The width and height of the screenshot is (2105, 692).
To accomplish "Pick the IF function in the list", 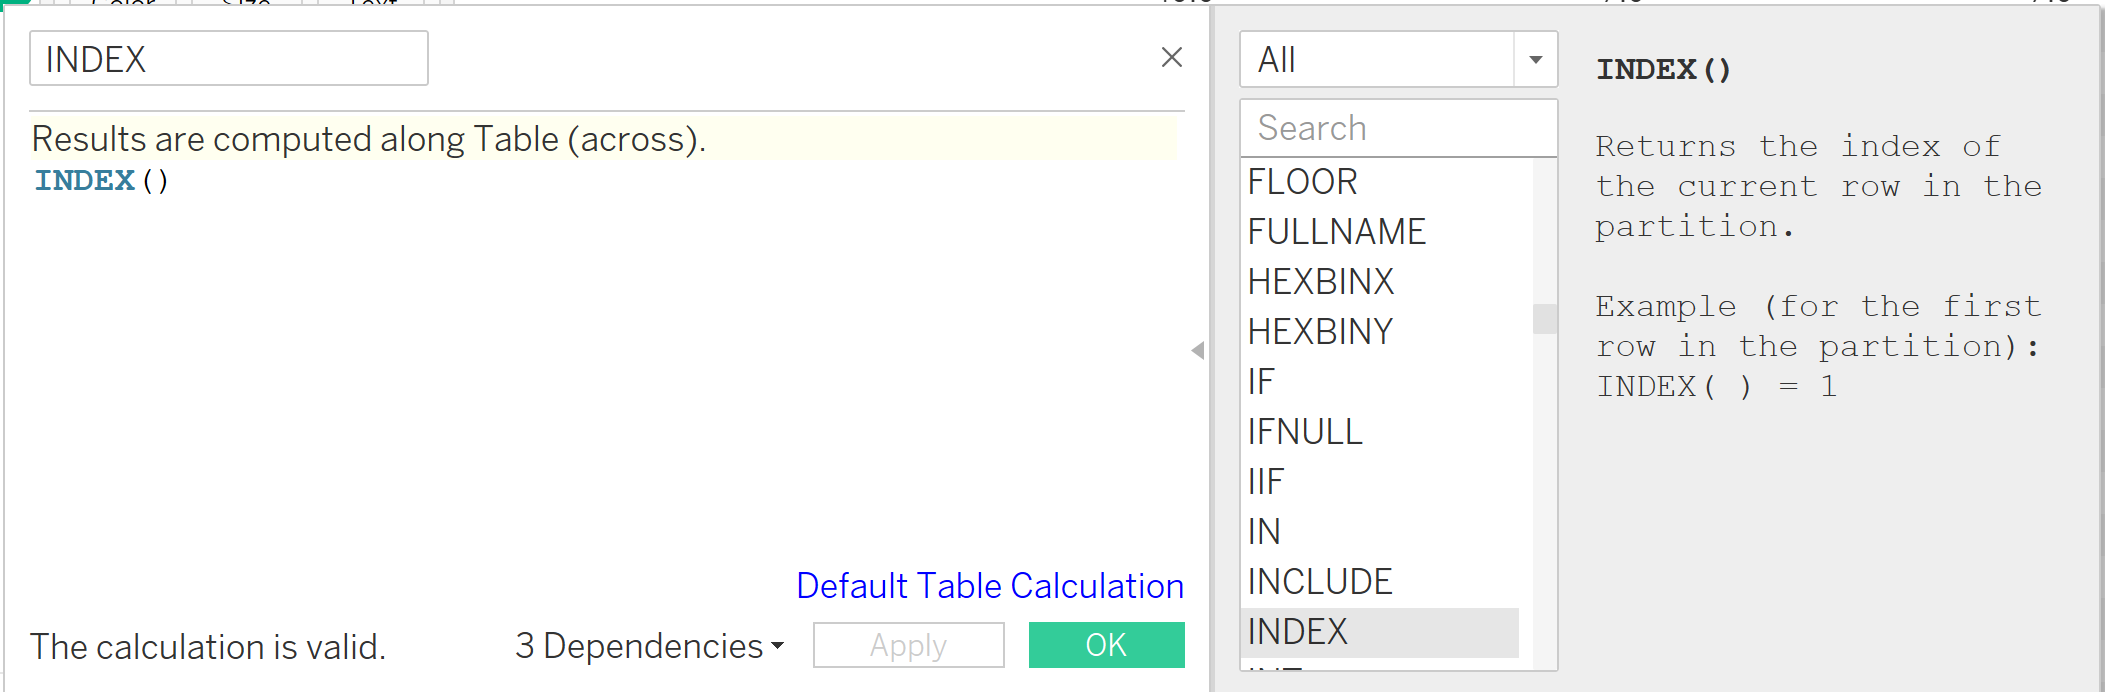I will (1261, 382).
